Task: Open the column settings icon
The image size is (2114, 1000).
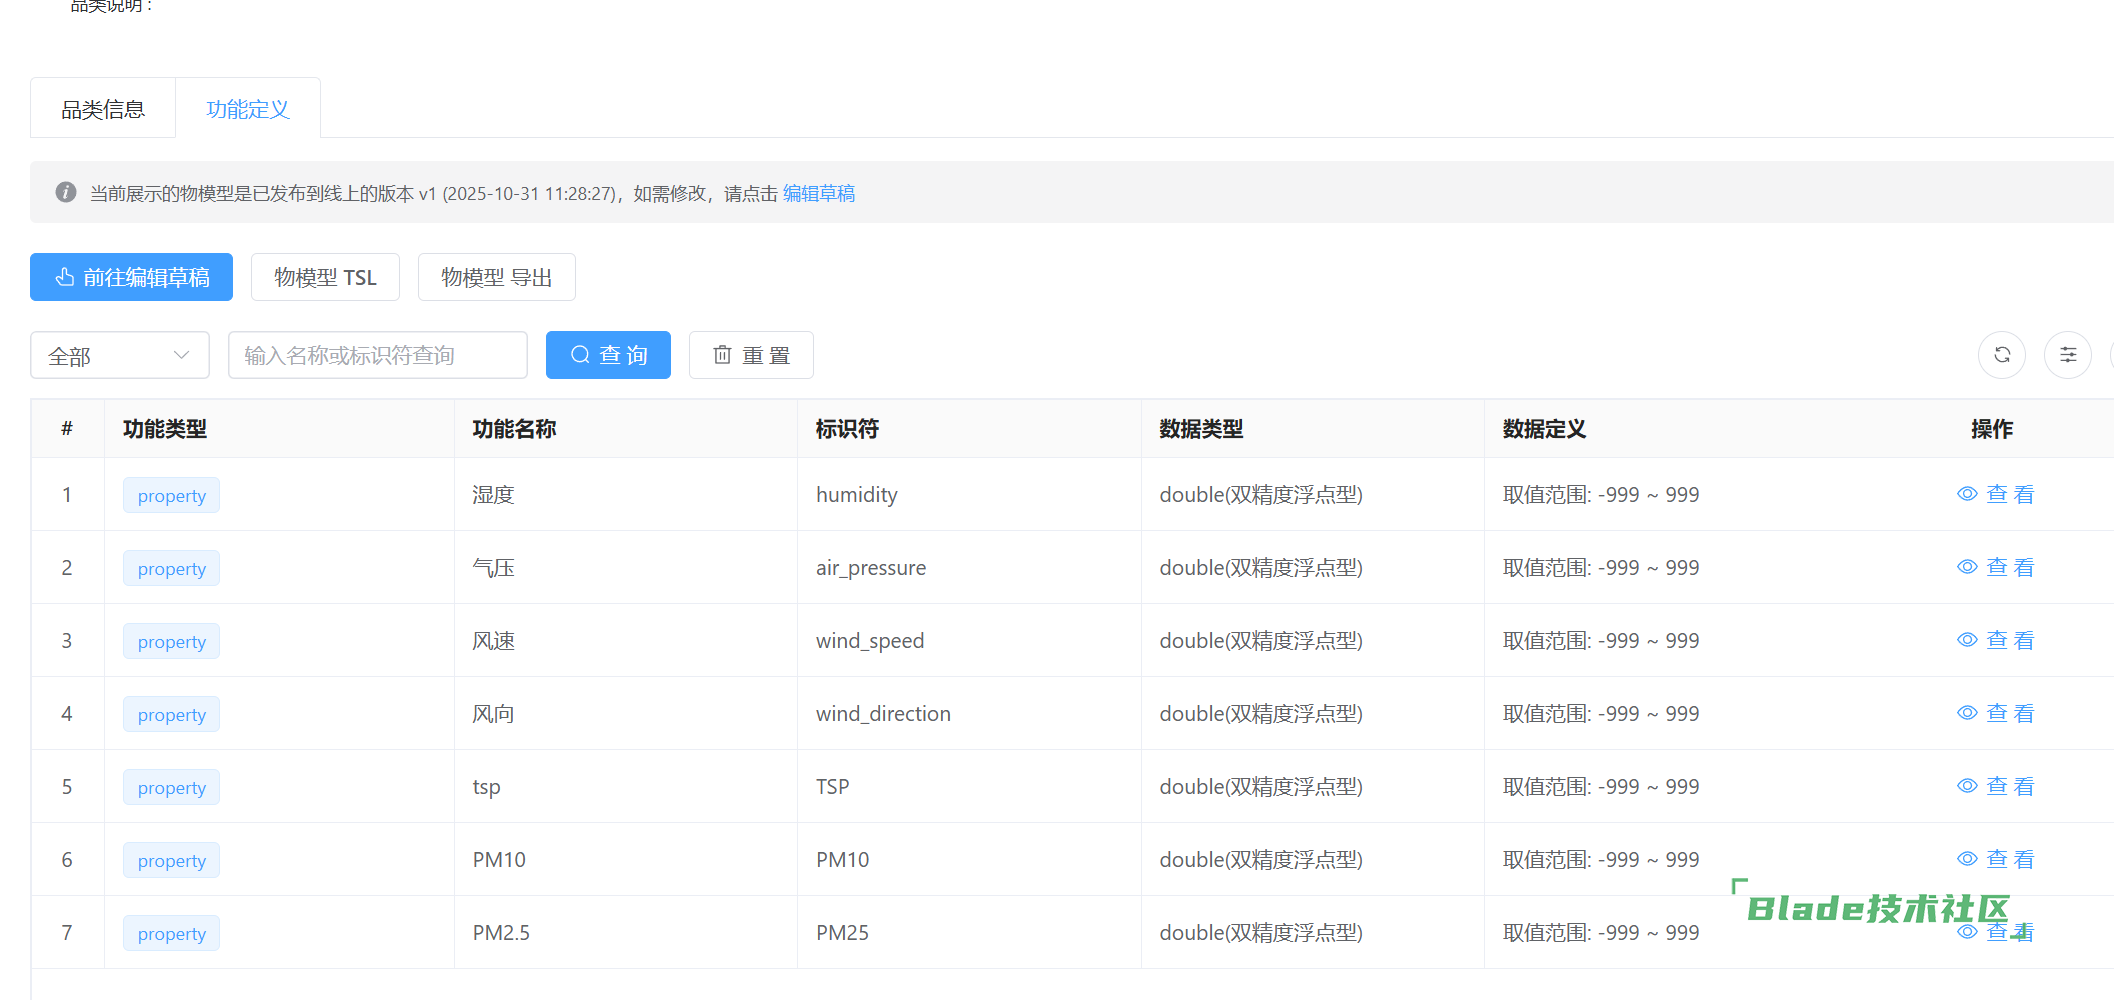Action: (x=2067, y=355)
